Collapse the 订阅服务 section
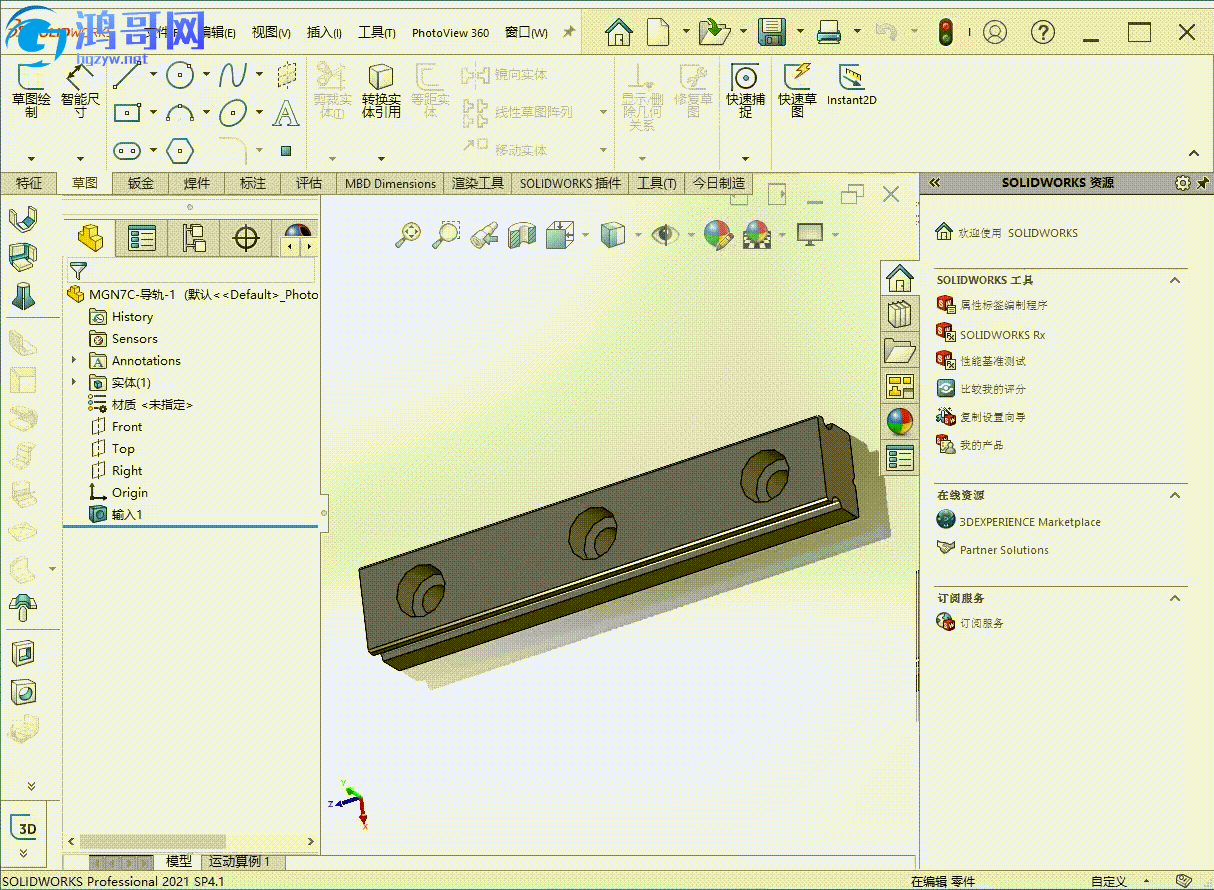This screenshot has height=890, width=1214. coord(1175,598)
